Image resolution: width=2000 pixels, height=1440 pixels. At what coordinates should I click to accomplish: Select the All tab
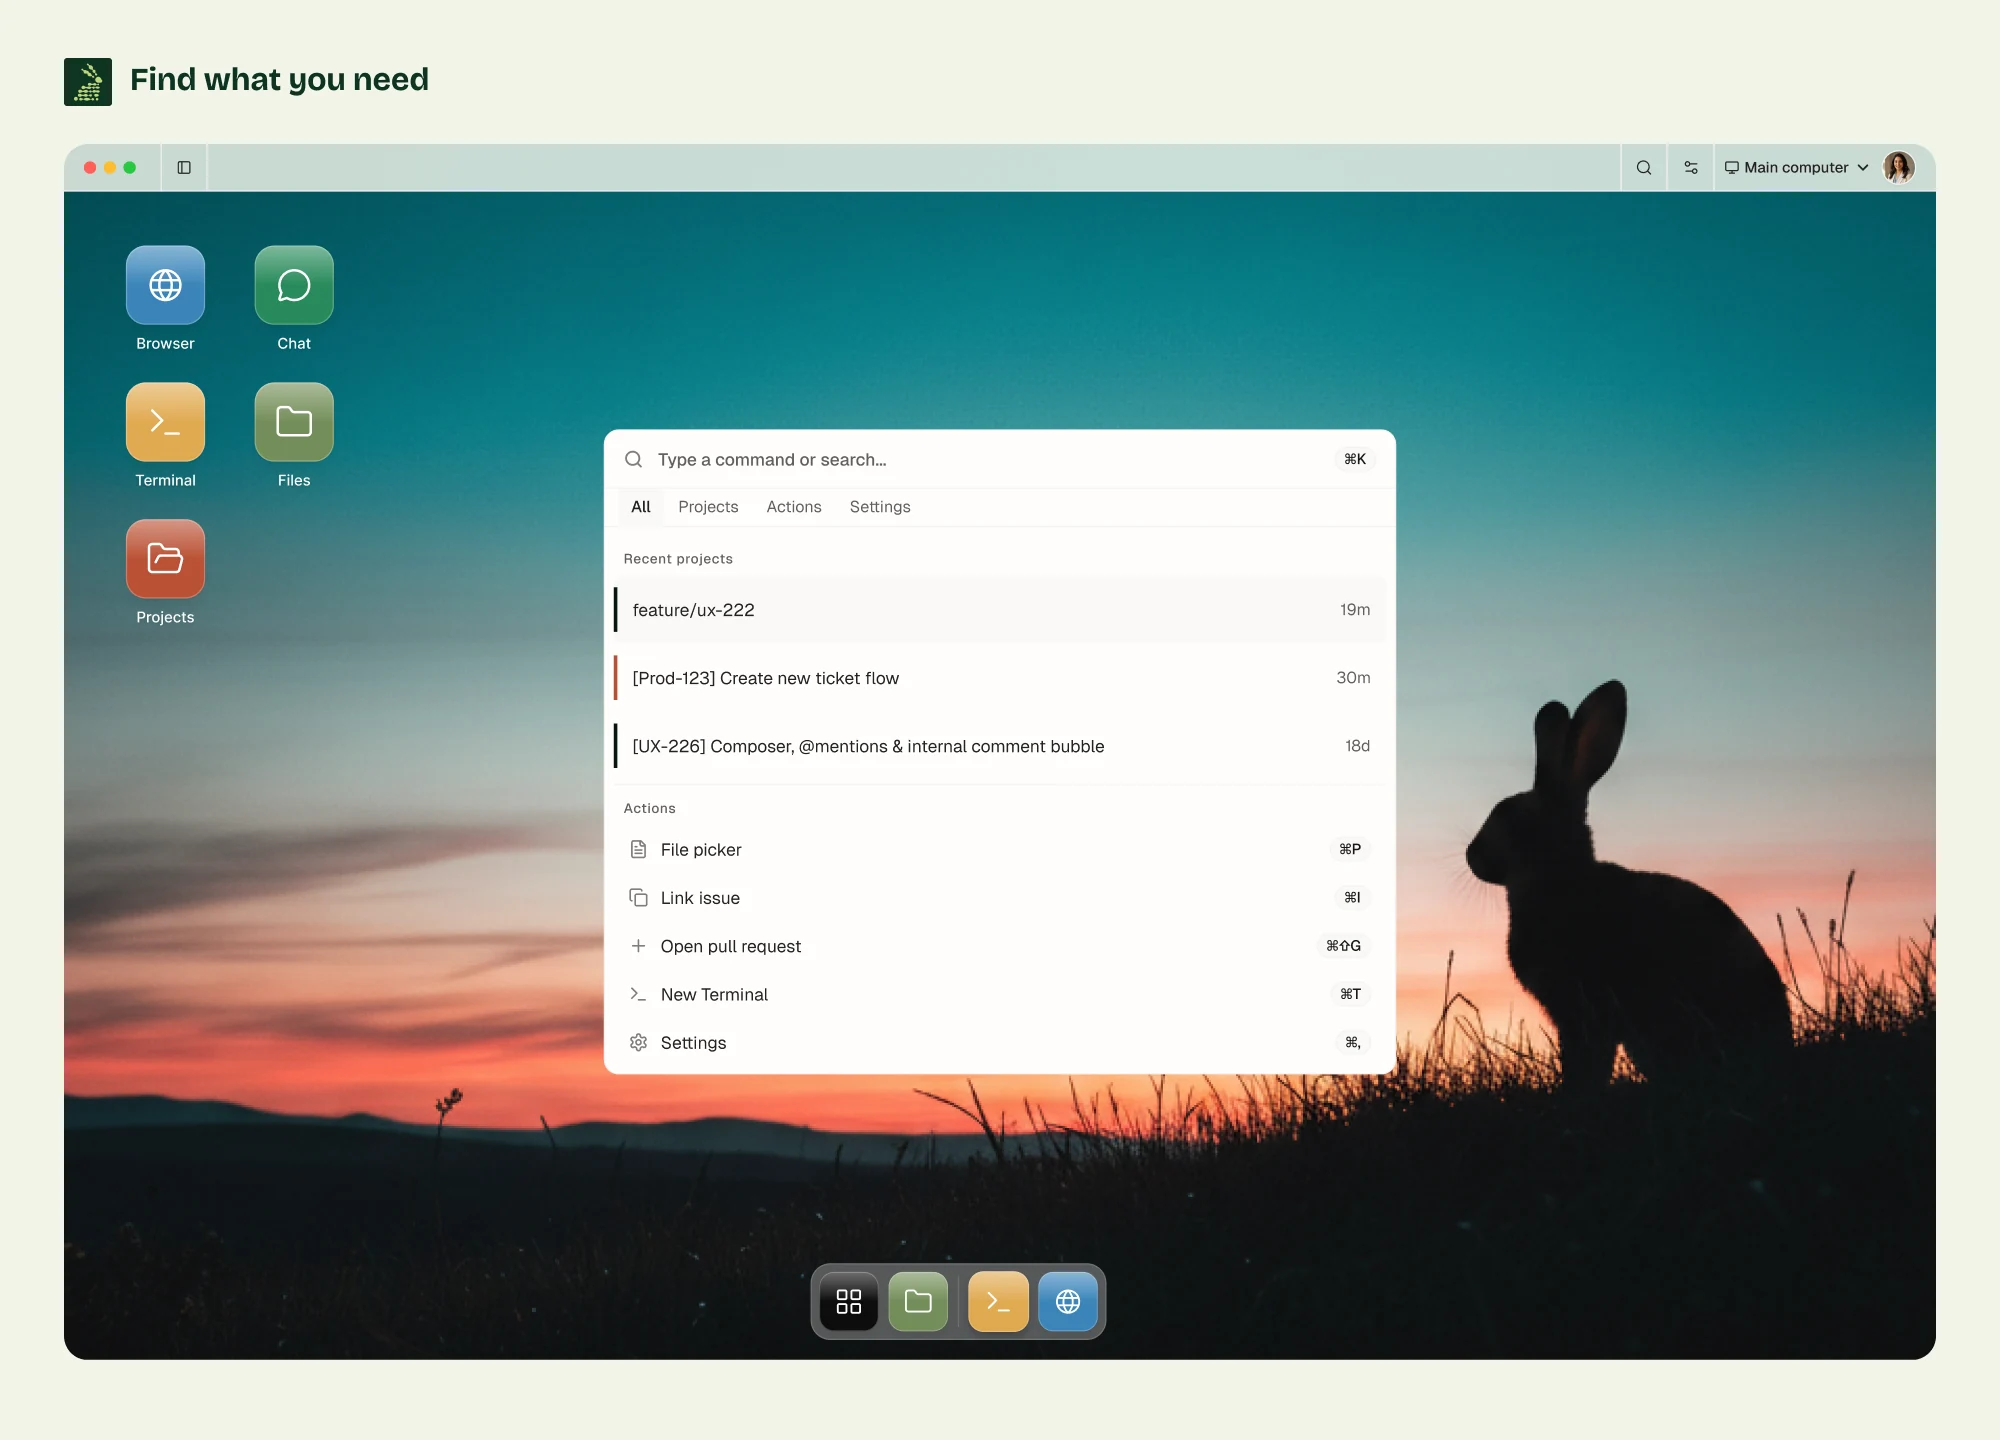(641, 507)
